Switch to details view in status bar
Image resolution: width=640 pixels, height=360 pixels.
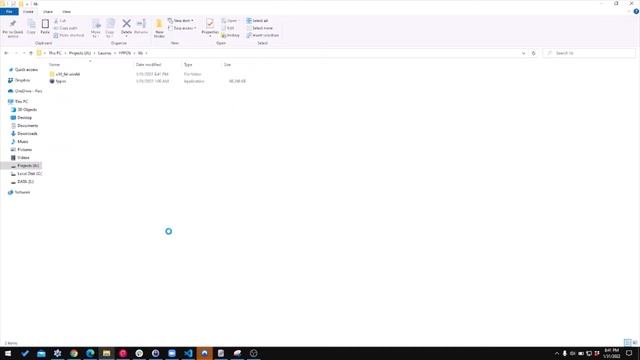pos(627,342)
